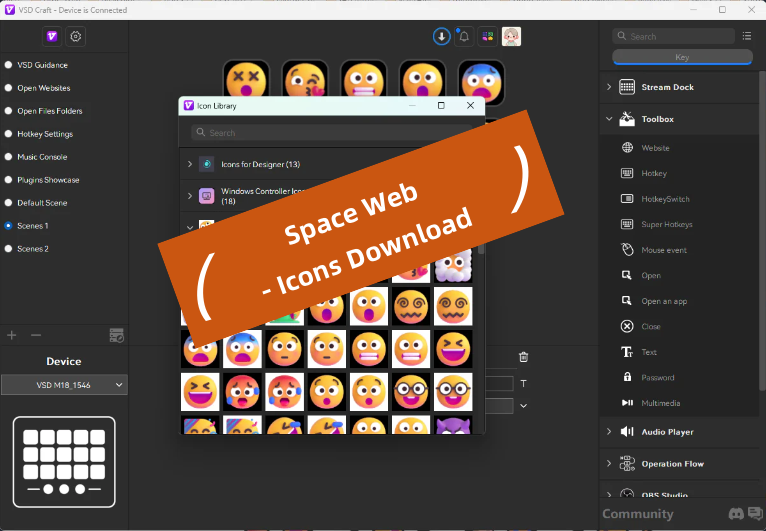
Task: Select the Key tab
Action: [x=682, y=58]
